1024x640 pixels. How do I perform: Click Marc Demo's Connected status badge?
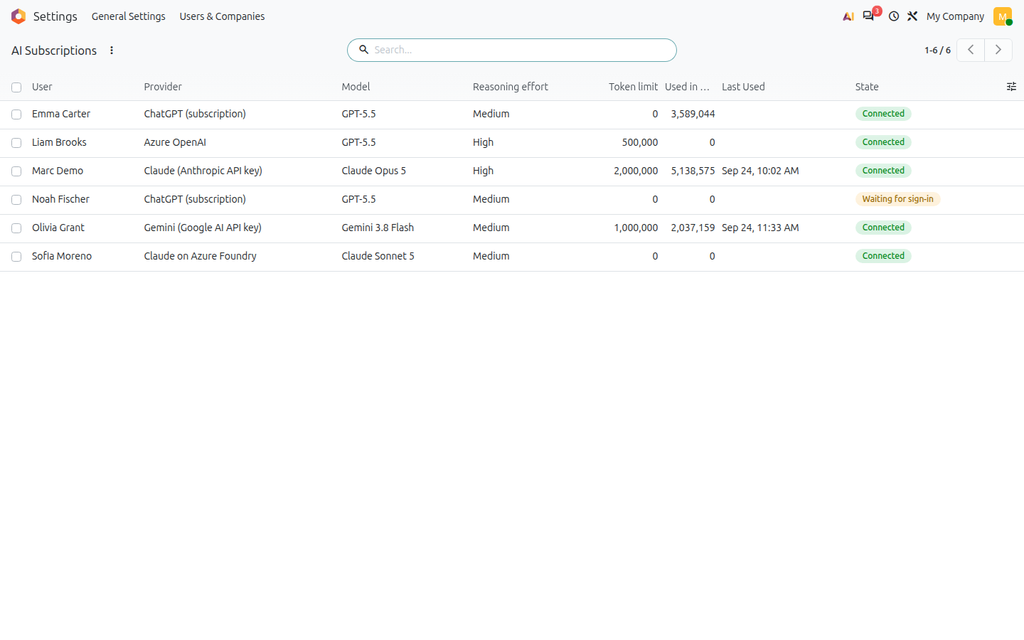click(883, 171)
